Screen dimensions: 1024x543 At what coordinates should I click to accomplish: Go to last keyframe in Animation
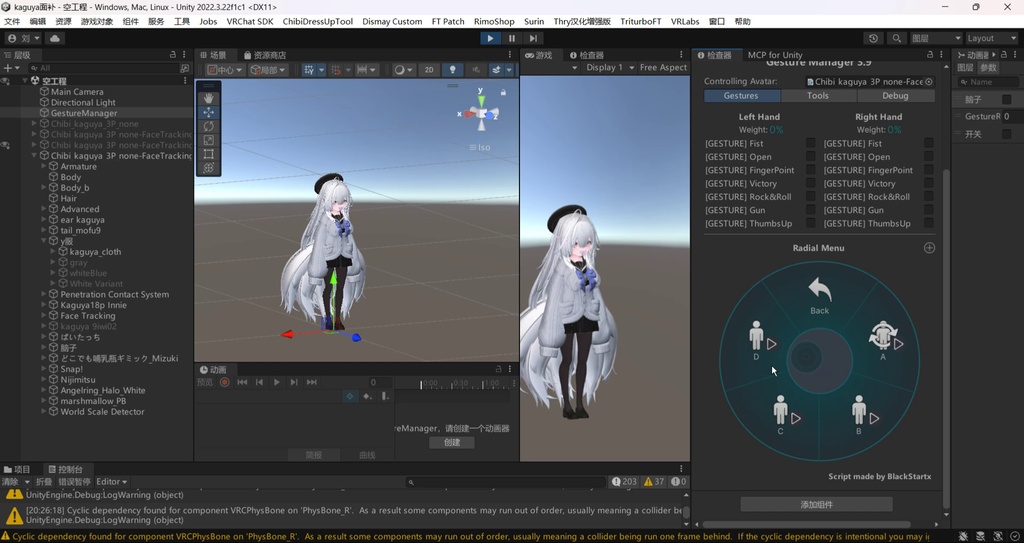click(x=312, y=382)
